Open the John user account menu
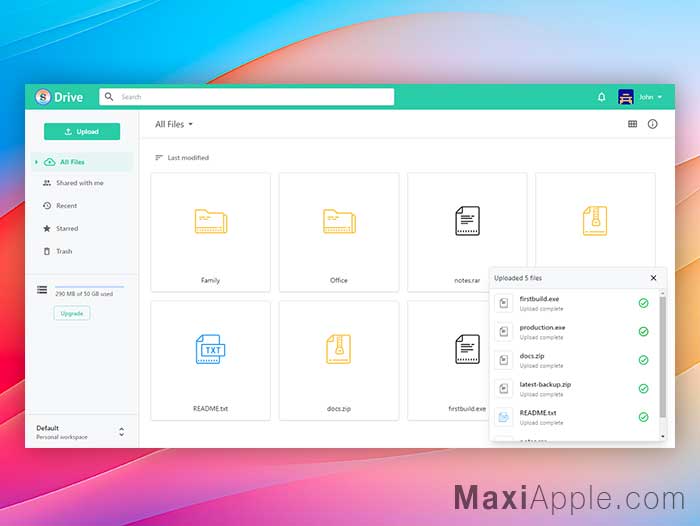The image size is (700, 526). point(640,97)
